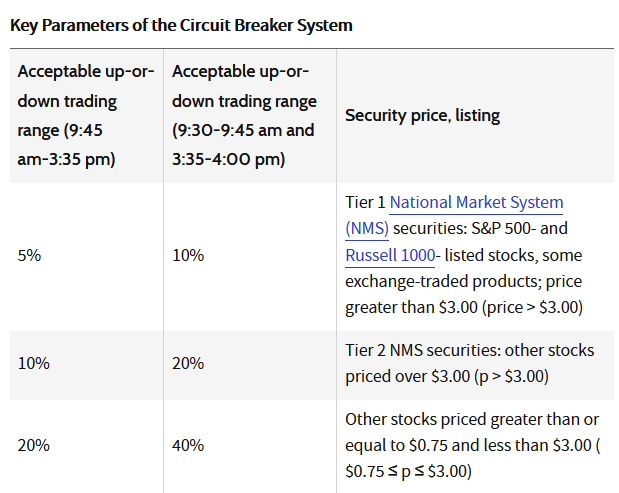Open the National Market System link
The image size is (619, 493).
(x=476, y=202)
